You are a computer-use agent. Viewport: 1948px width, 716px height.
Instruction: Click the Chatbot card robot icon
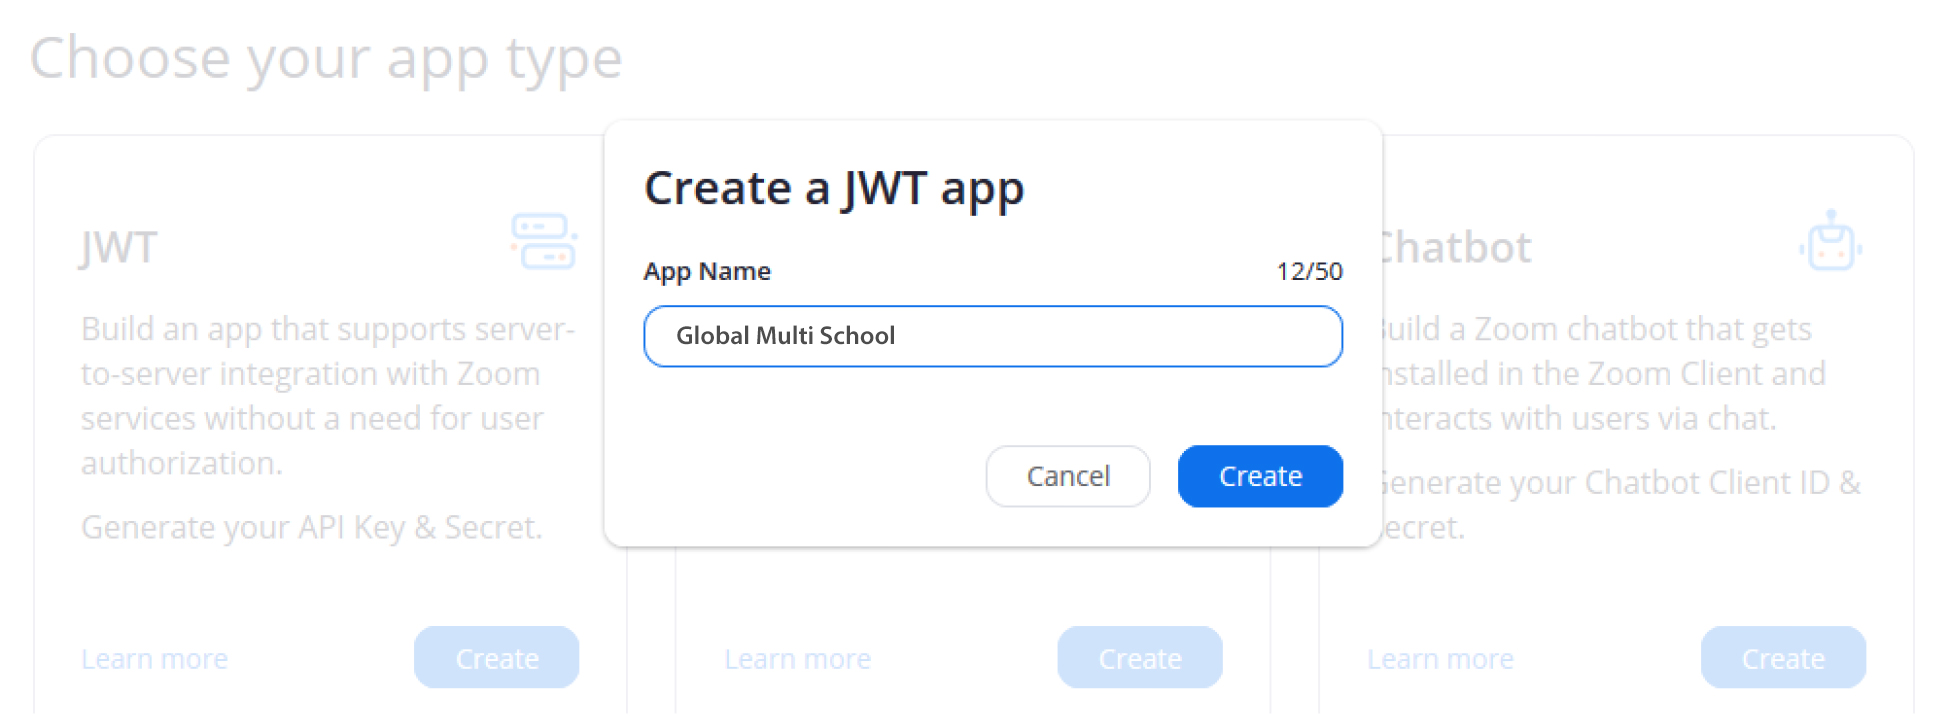tap(1831, 240)
